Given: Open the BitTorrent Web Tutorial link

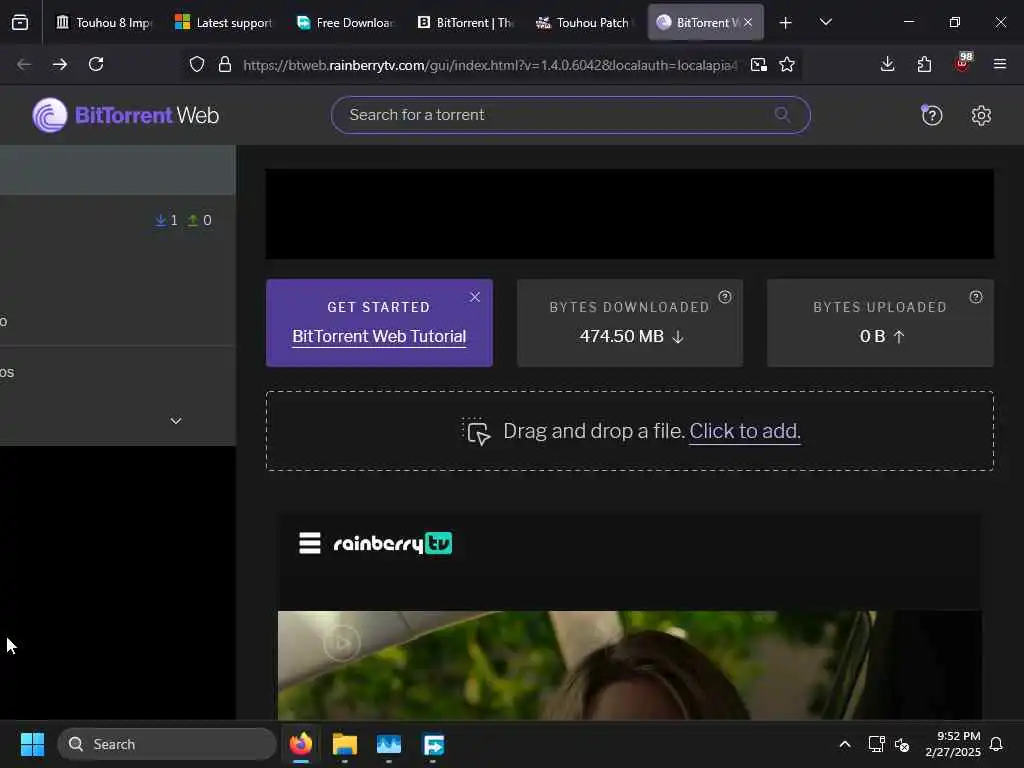Looking at the screenshot, I should point(379,336).
